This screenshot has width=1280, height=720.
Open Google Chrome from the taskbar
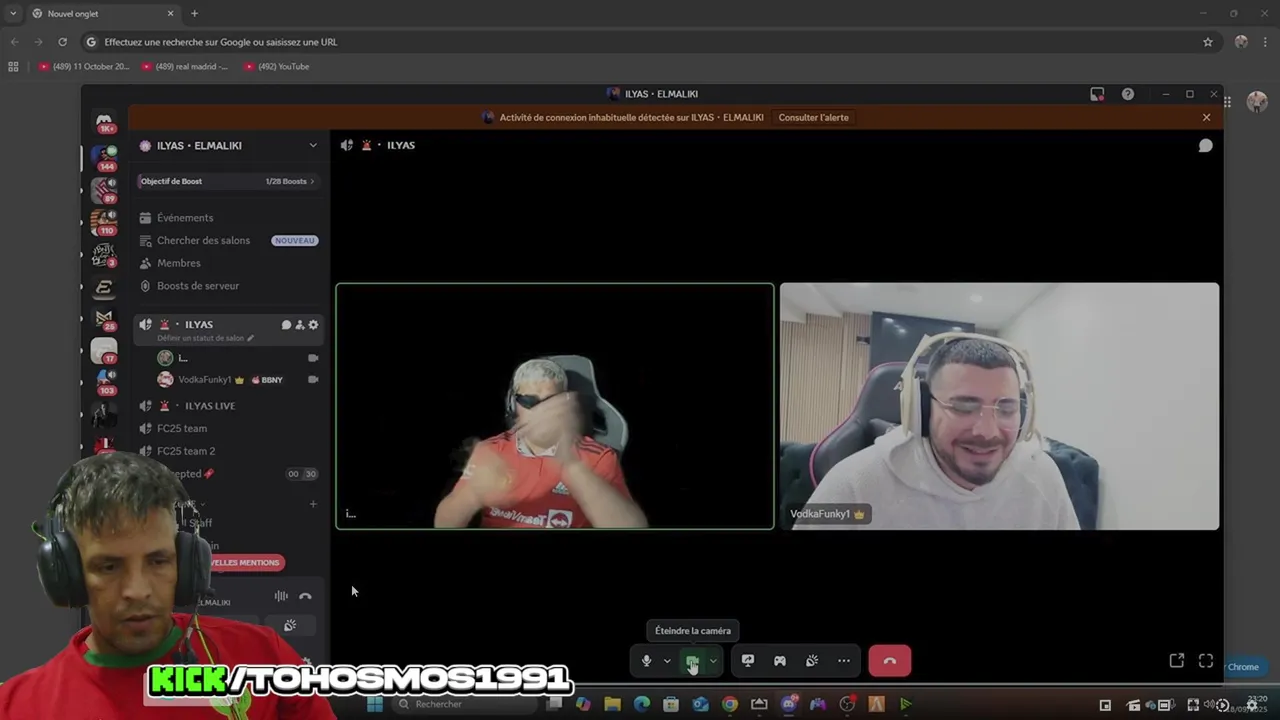(x=730, y=704)
